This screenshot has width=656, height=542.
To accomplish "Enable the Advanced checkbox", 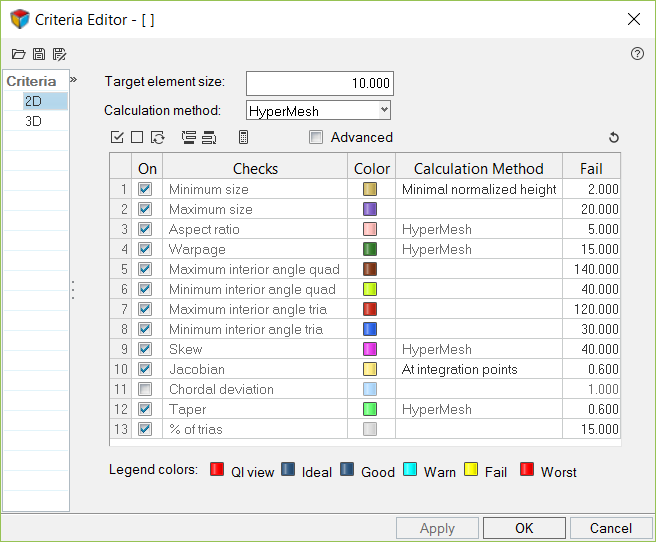I will click(316, 137).
